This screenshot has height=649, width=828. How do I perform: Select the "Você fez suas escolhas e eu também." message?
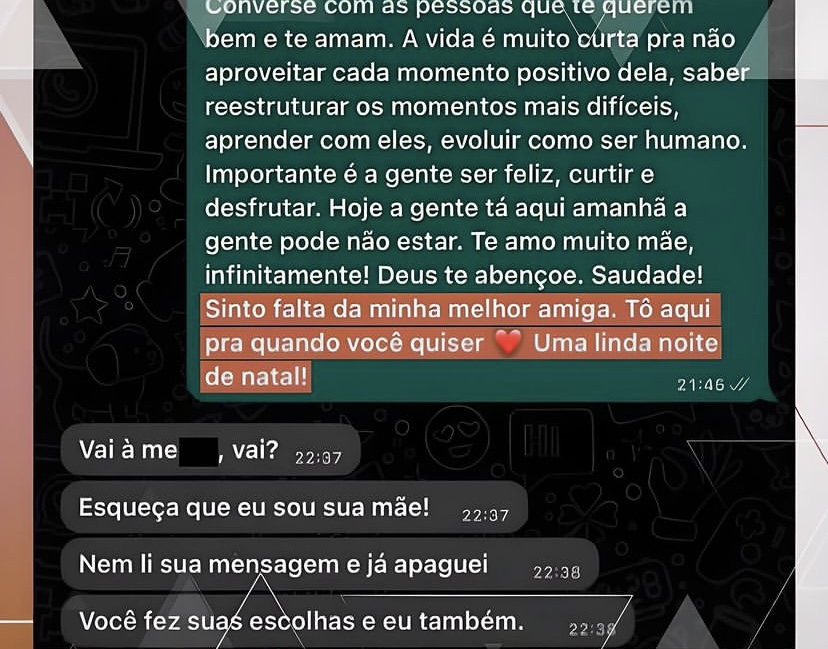coord(347,622)
